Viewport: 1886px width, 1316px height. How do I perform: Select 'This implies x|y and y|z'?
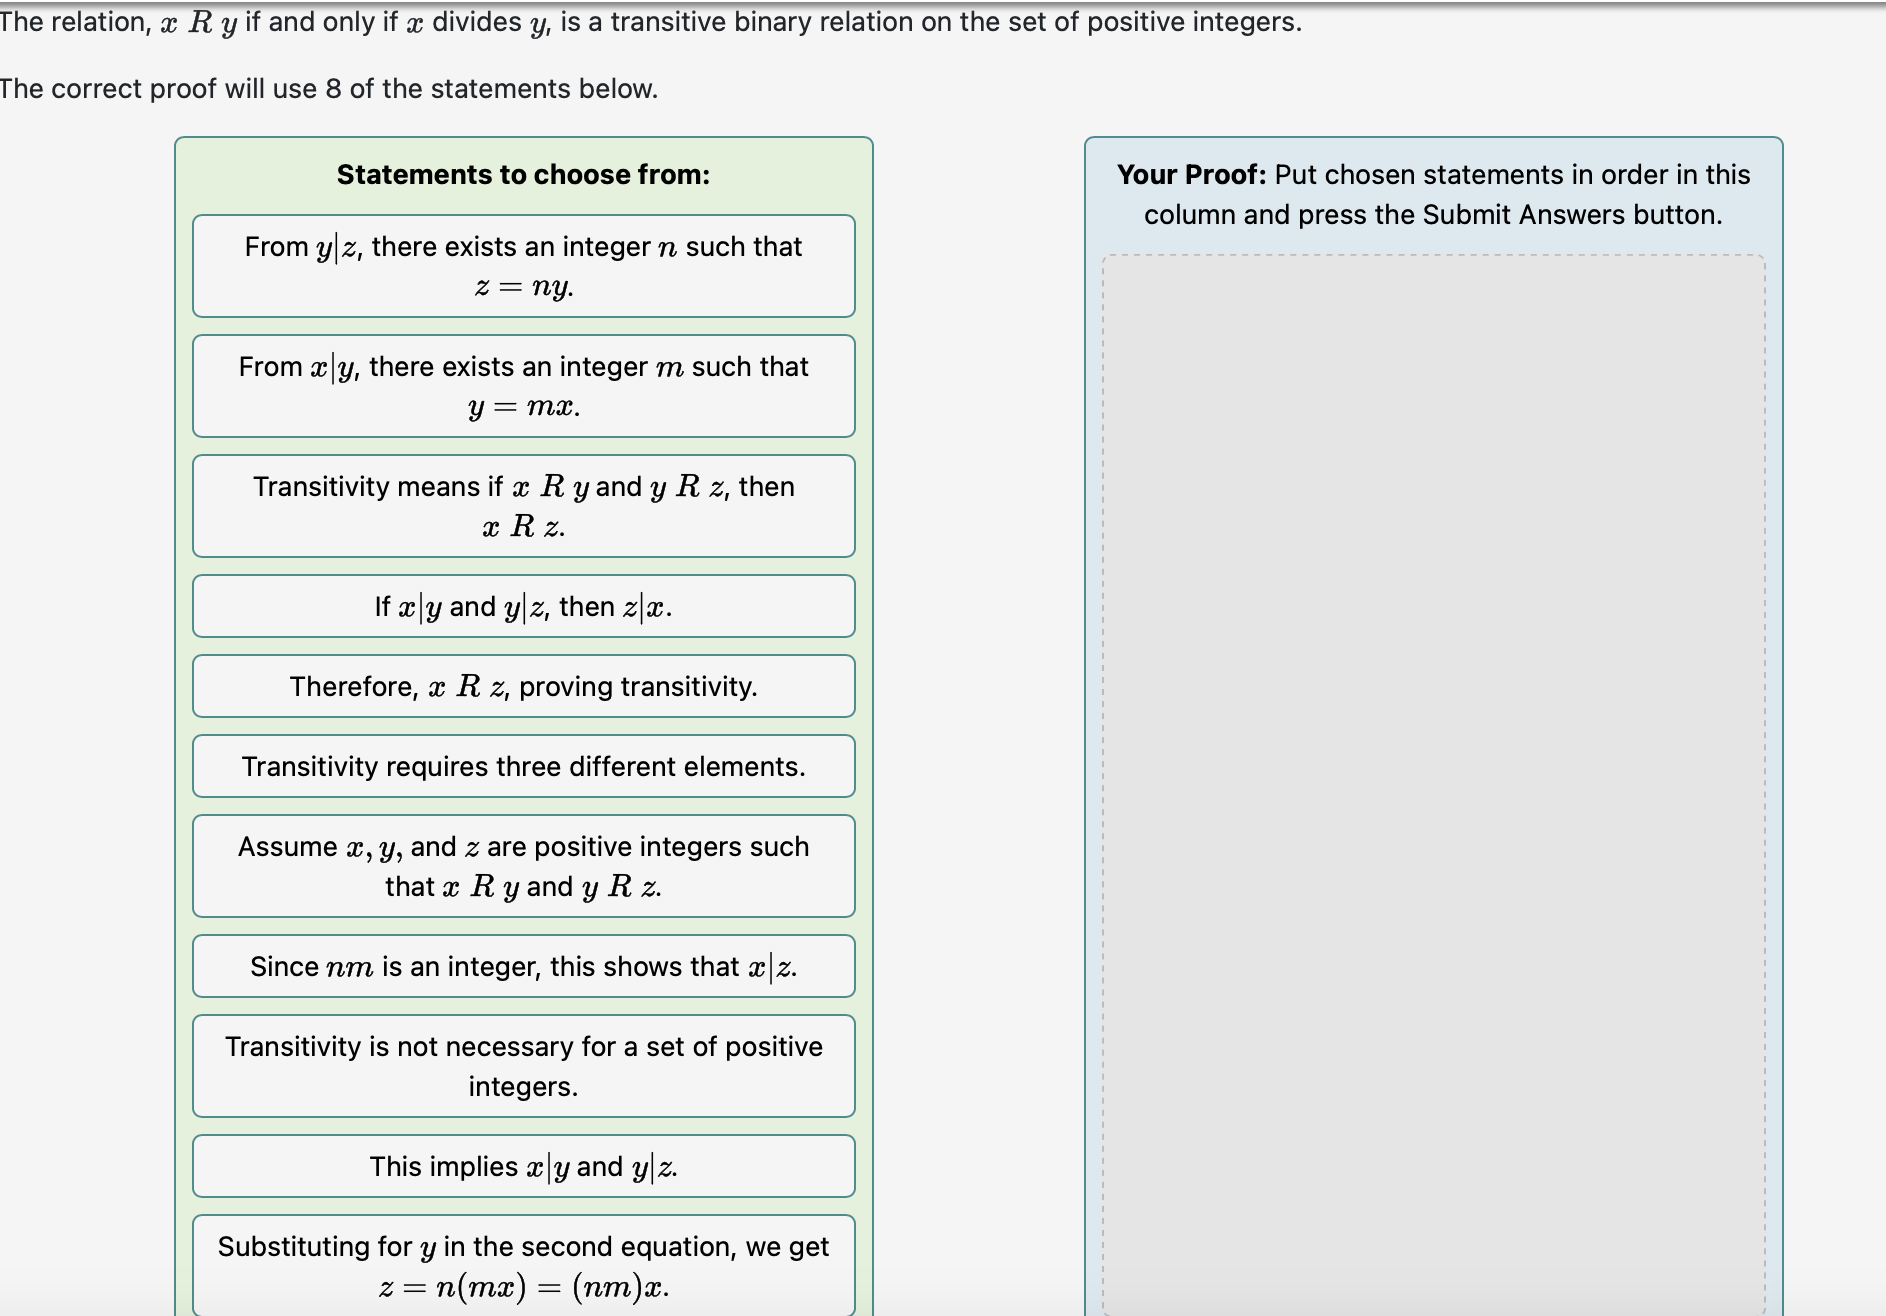pyautogui.click(x=523, y=1166)
